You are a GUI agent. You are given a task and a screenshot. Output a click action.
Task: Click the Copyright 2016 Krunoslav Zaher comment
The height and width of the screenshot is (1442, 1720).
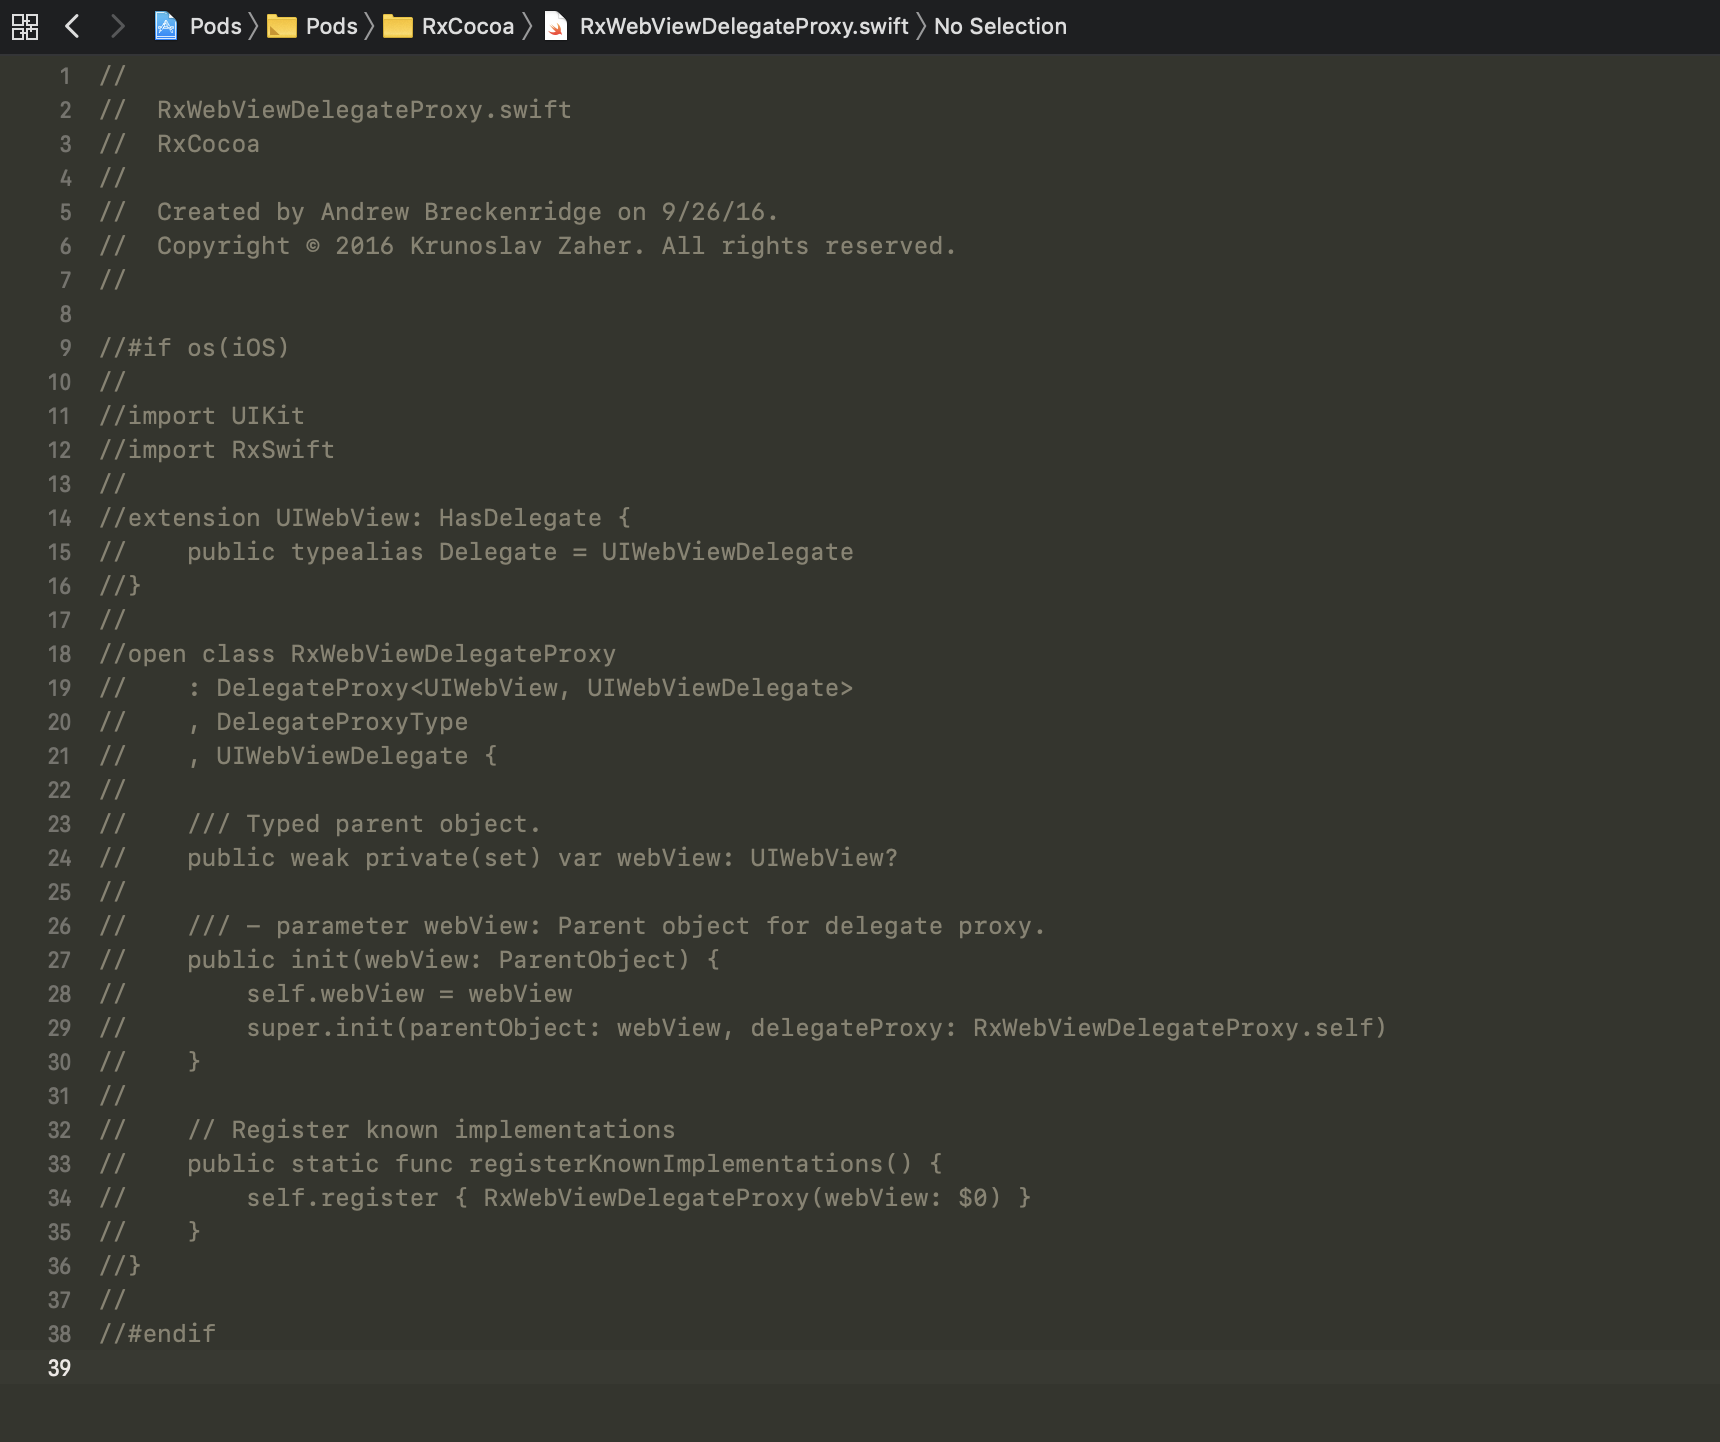coord(555,246)
